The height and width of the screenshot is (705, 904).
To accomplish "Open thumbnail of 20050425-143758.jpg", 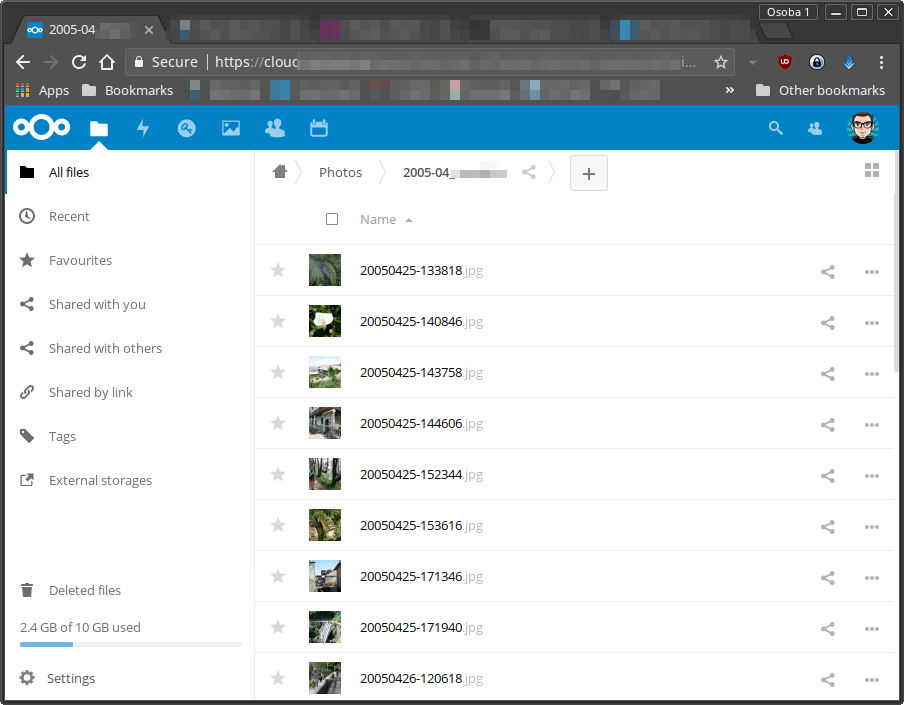I will pos(324,372).
